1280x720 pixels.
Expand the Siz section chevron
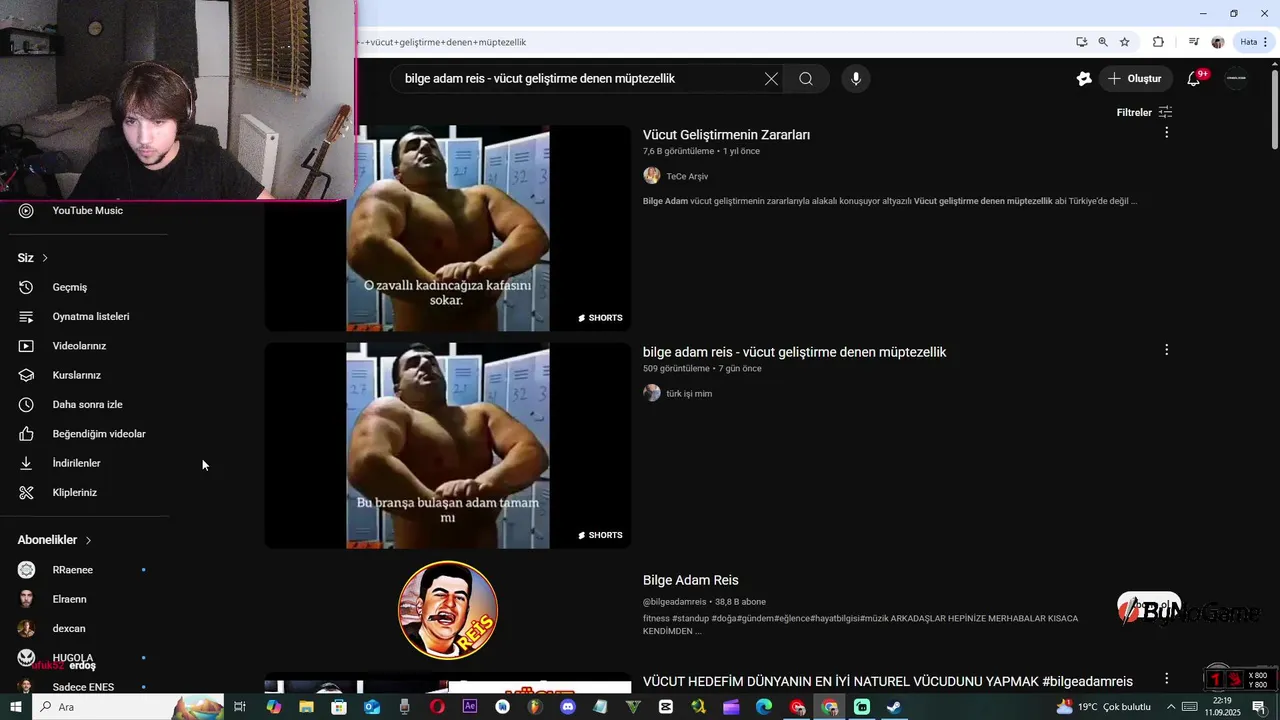(45, 258)
